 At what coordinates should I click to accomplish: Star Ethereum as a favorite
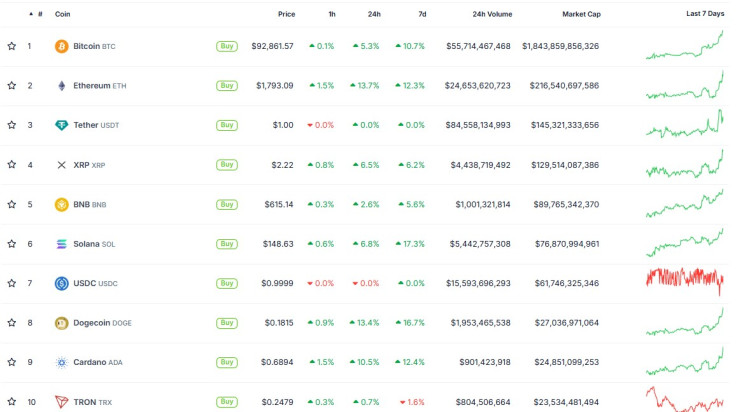[12, 85]
